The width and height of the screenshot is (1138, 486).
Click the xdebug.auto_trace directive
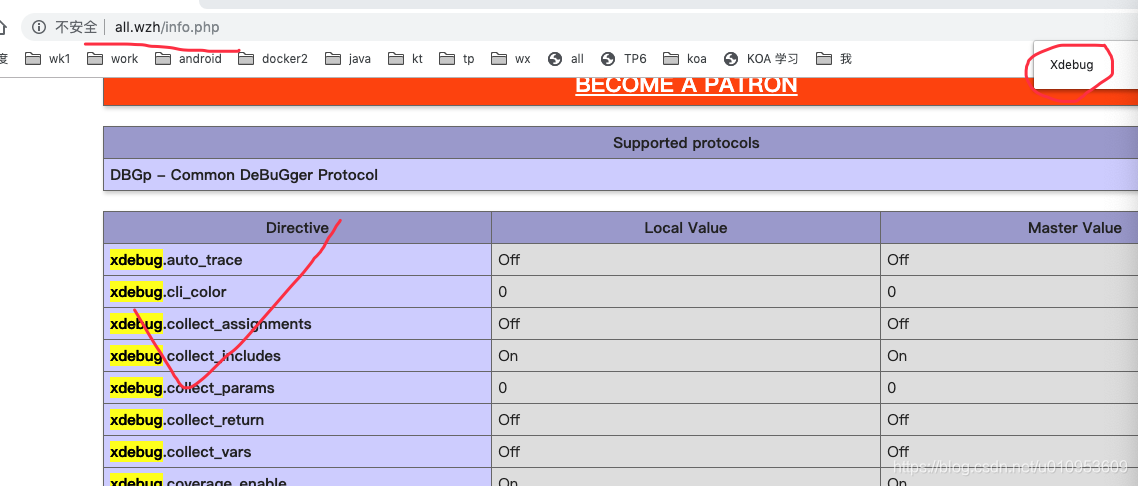[176, 260]
